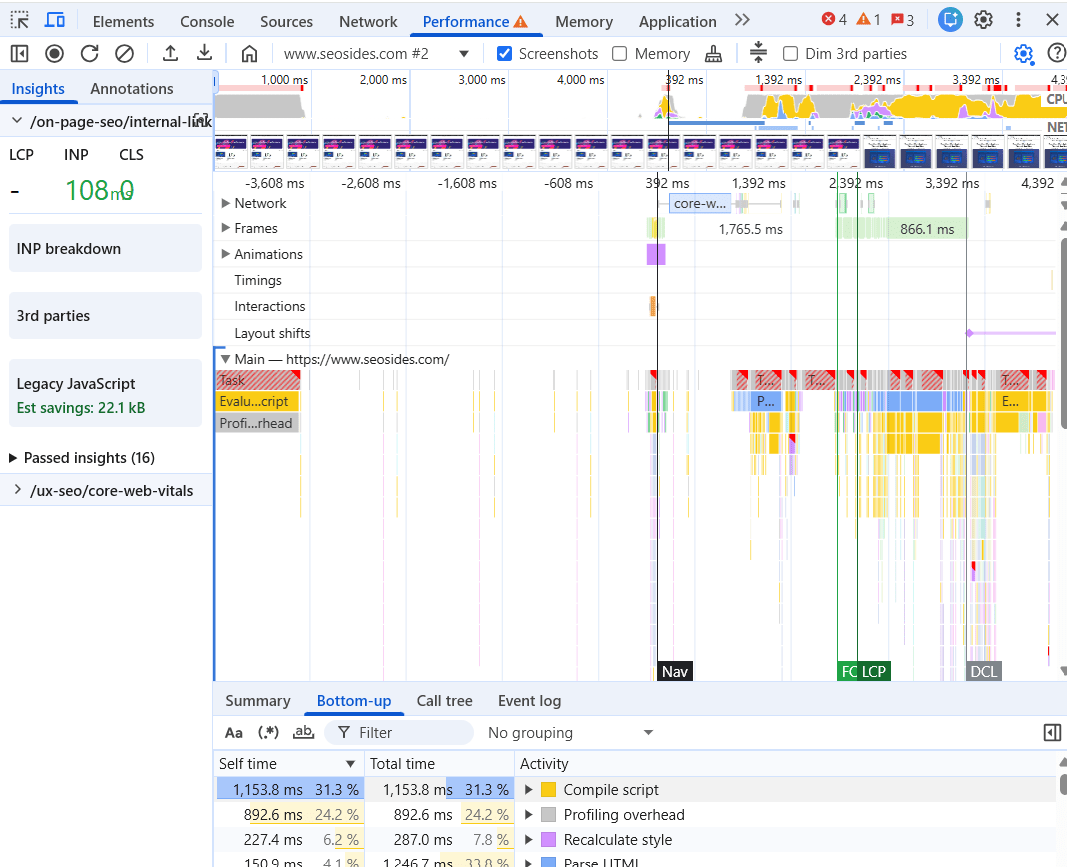The image size is (1067, 867).
Task: Switch to the Annotations tab
Action: click(x=131, y=88)
